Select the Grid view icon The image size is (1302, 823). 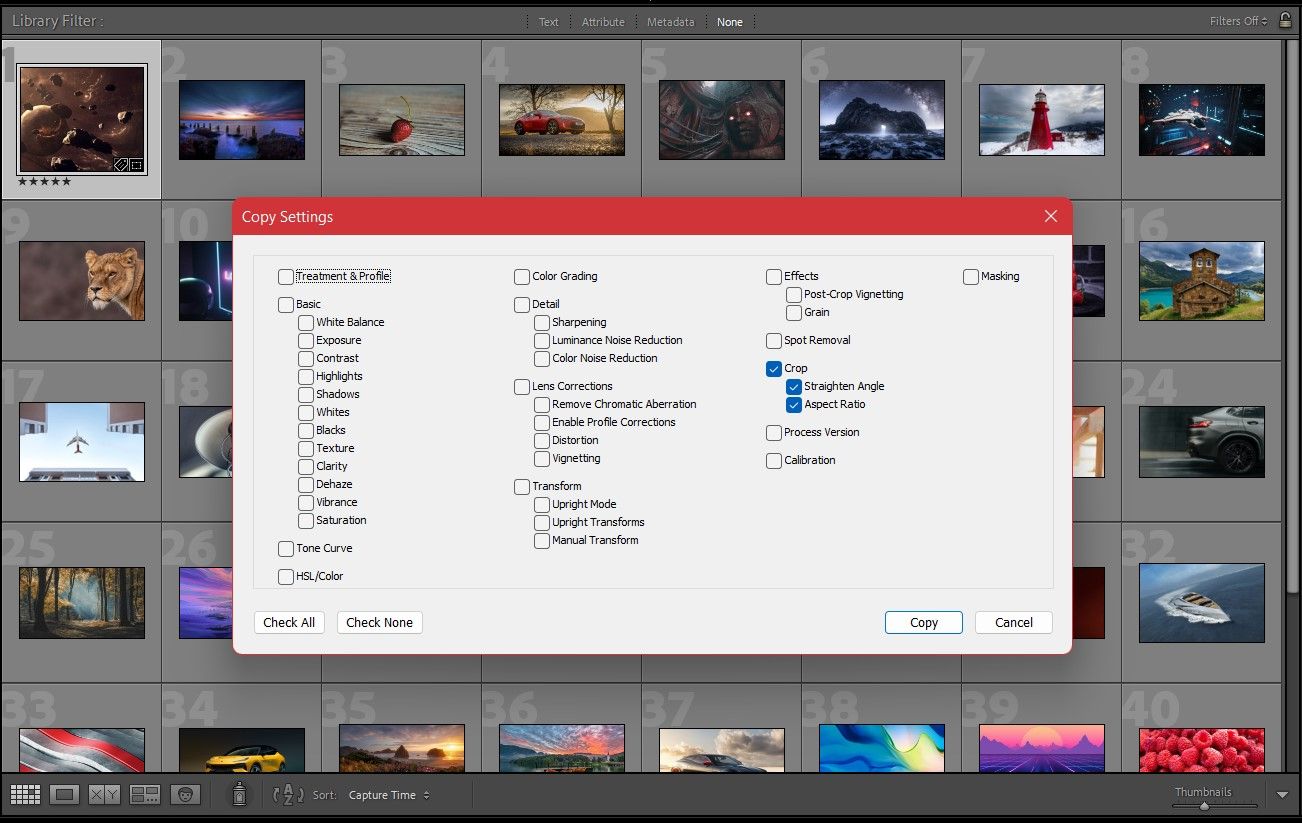coord(25,793)
